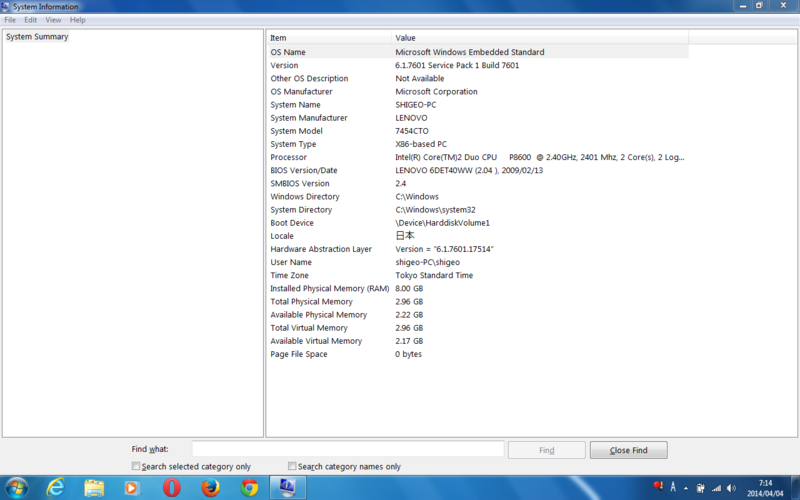
Task: Enable 'Search category names only' checkbox
Action: pos(292,466)
